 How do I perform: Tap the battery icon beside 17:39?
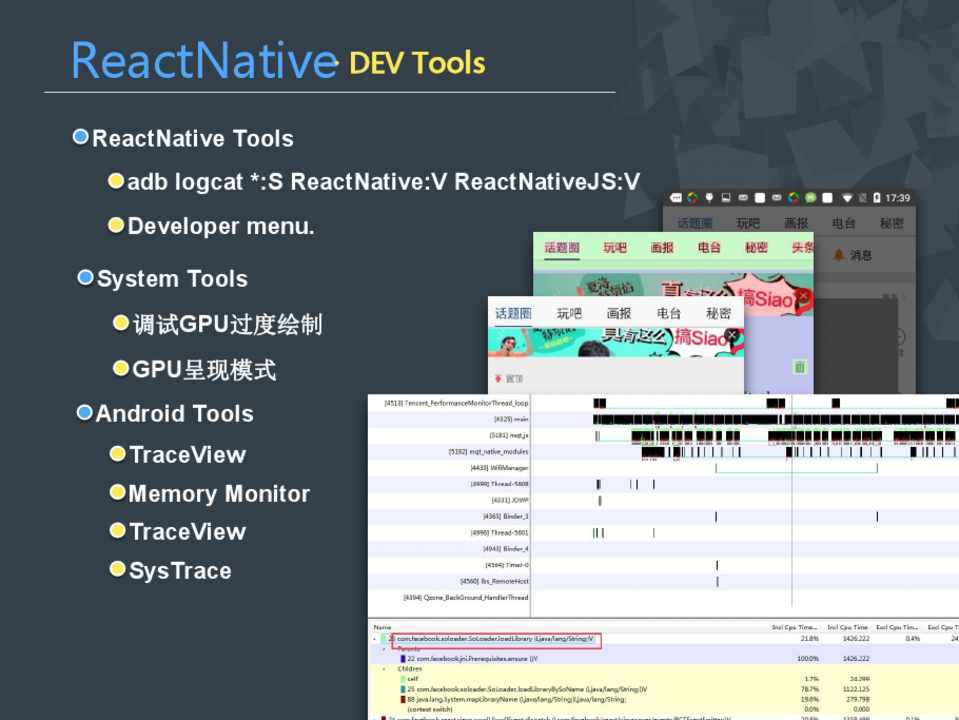pyautogui.click(x=877, y=198)
